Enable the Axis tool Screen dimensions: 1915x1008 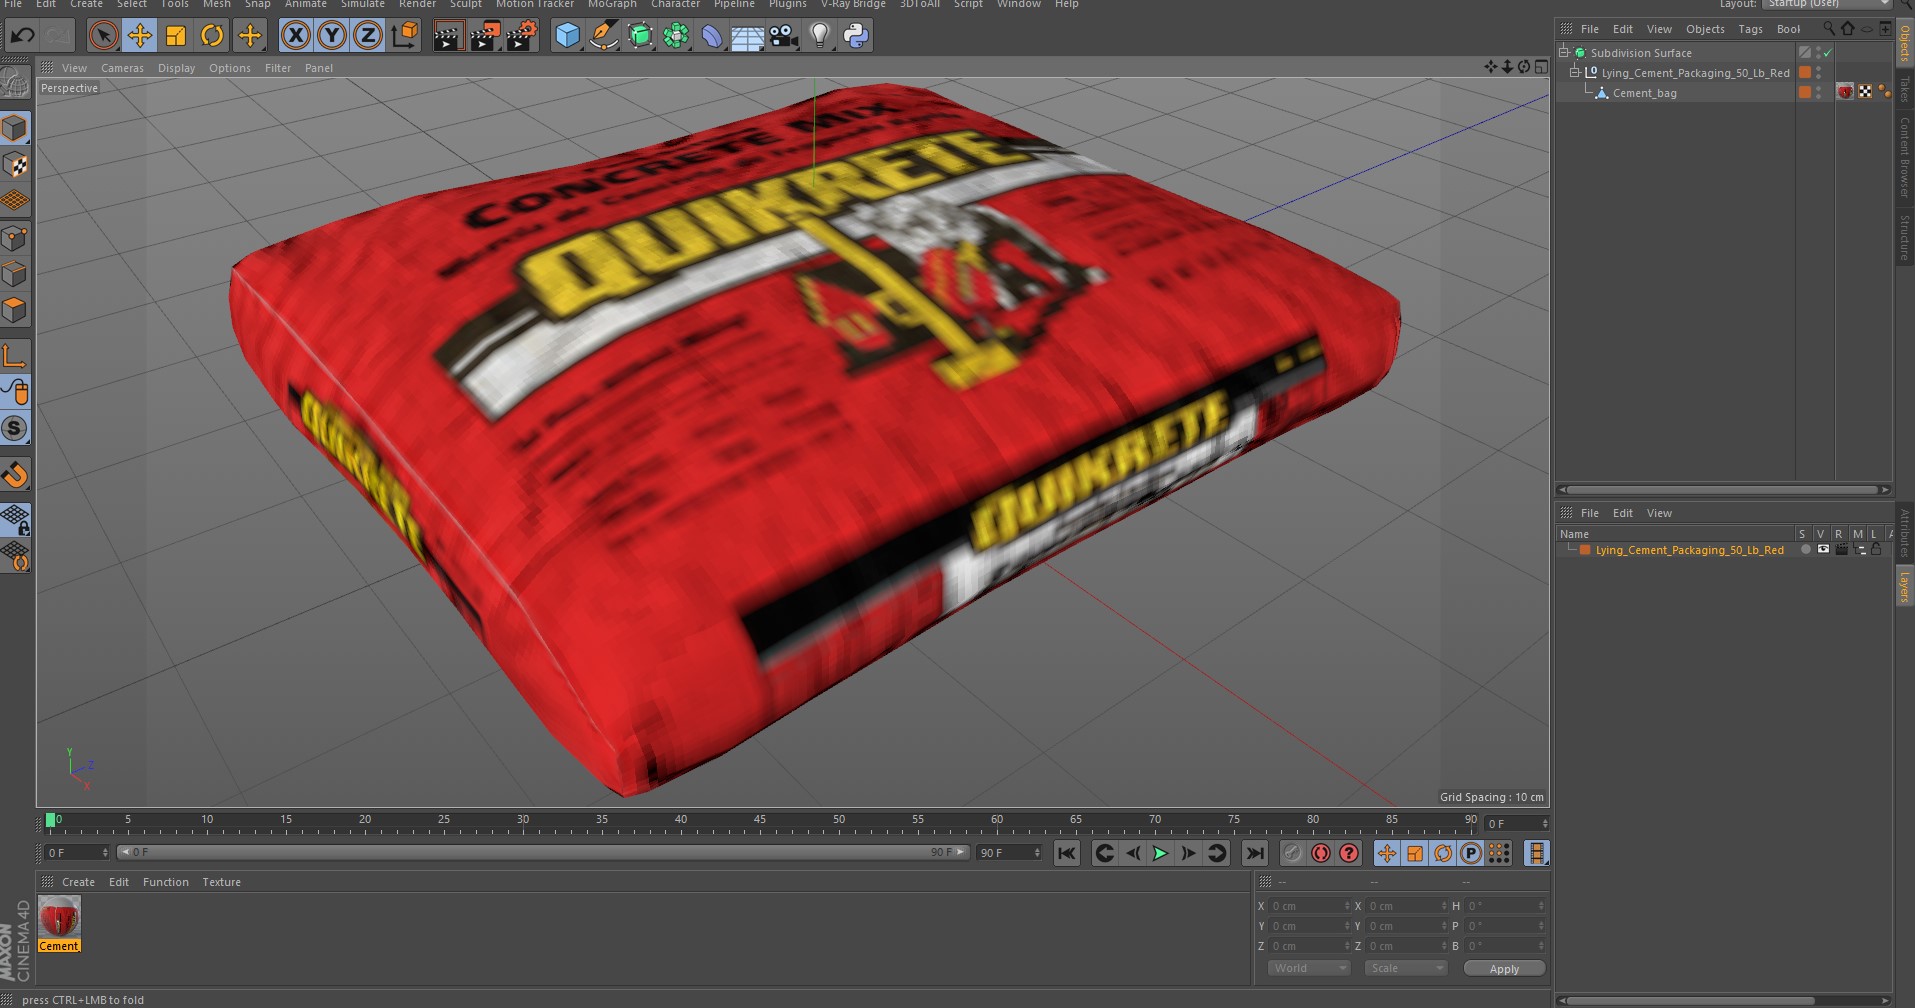click(x=15, y=356)
